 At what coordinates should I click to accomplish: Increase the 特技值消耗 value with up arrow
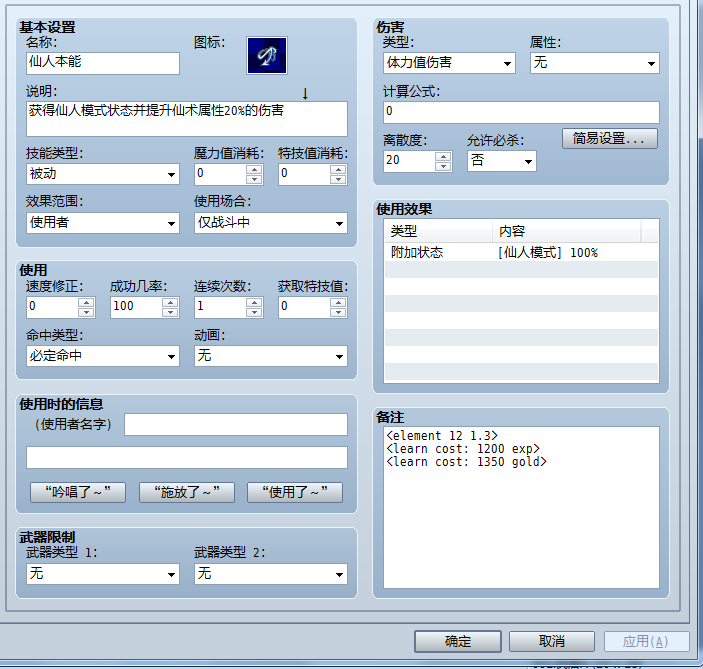point(338,169)
